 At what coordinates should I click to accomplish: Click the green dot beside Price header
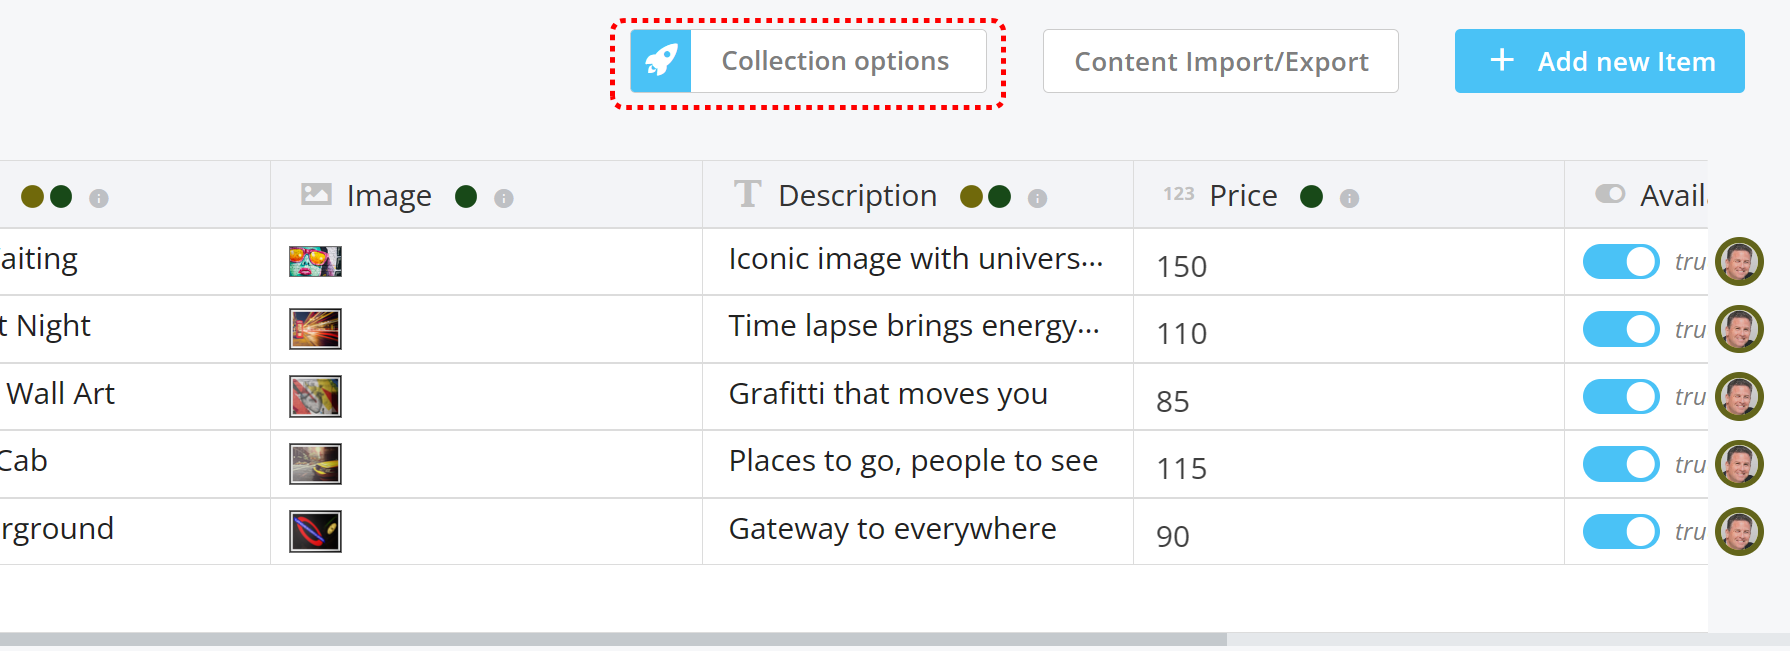[1311, 197]
